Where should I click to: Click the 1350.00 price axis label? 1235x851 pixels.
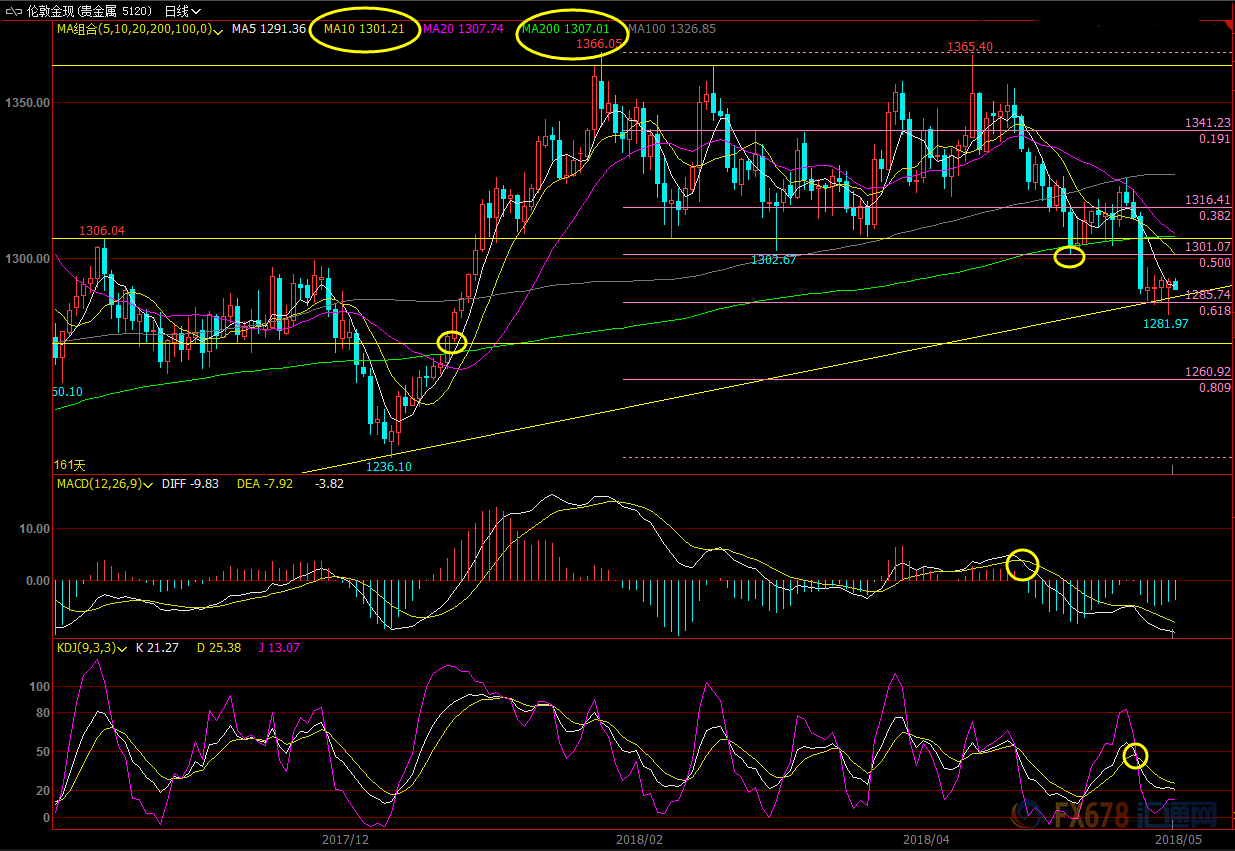[x=26, y=103]
